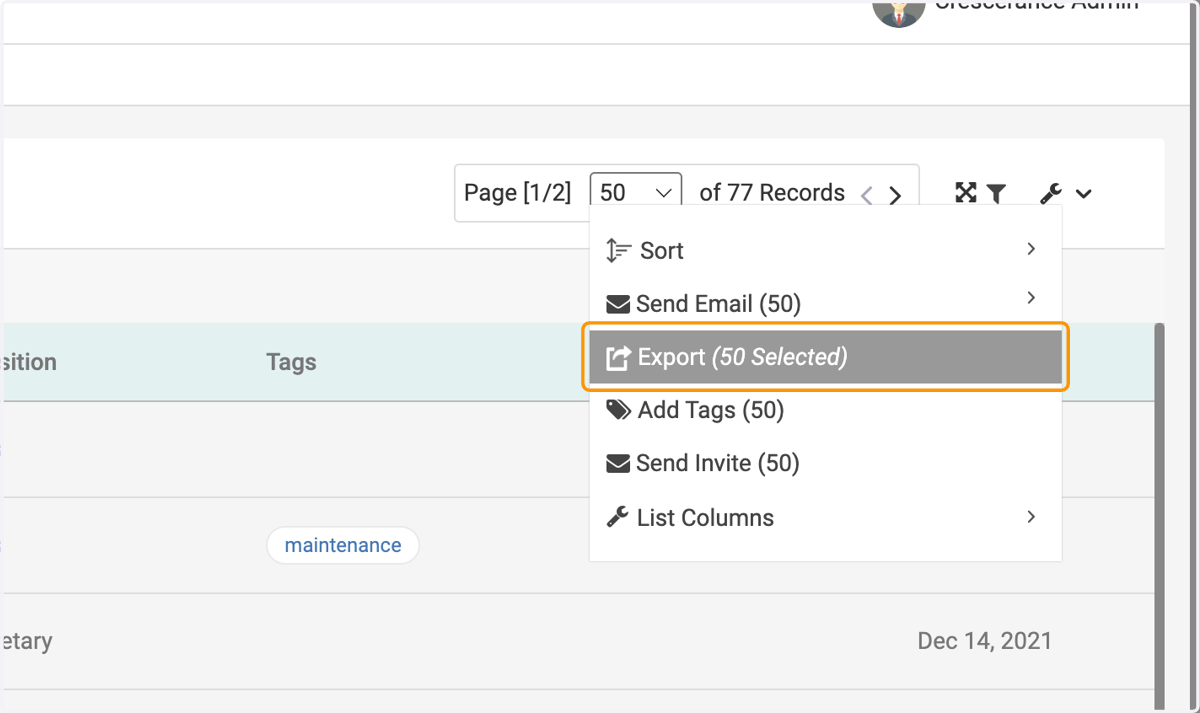Screen dimensions: 1200x713
Task: Collapse the tools menu chevron
Action: tap(1084, 194)
